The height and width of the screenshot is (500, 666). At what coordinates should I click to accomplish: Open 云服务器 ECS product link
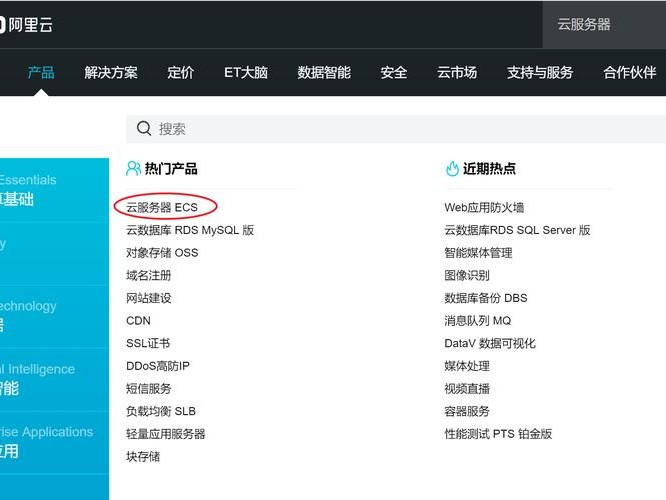coord(162,207)
